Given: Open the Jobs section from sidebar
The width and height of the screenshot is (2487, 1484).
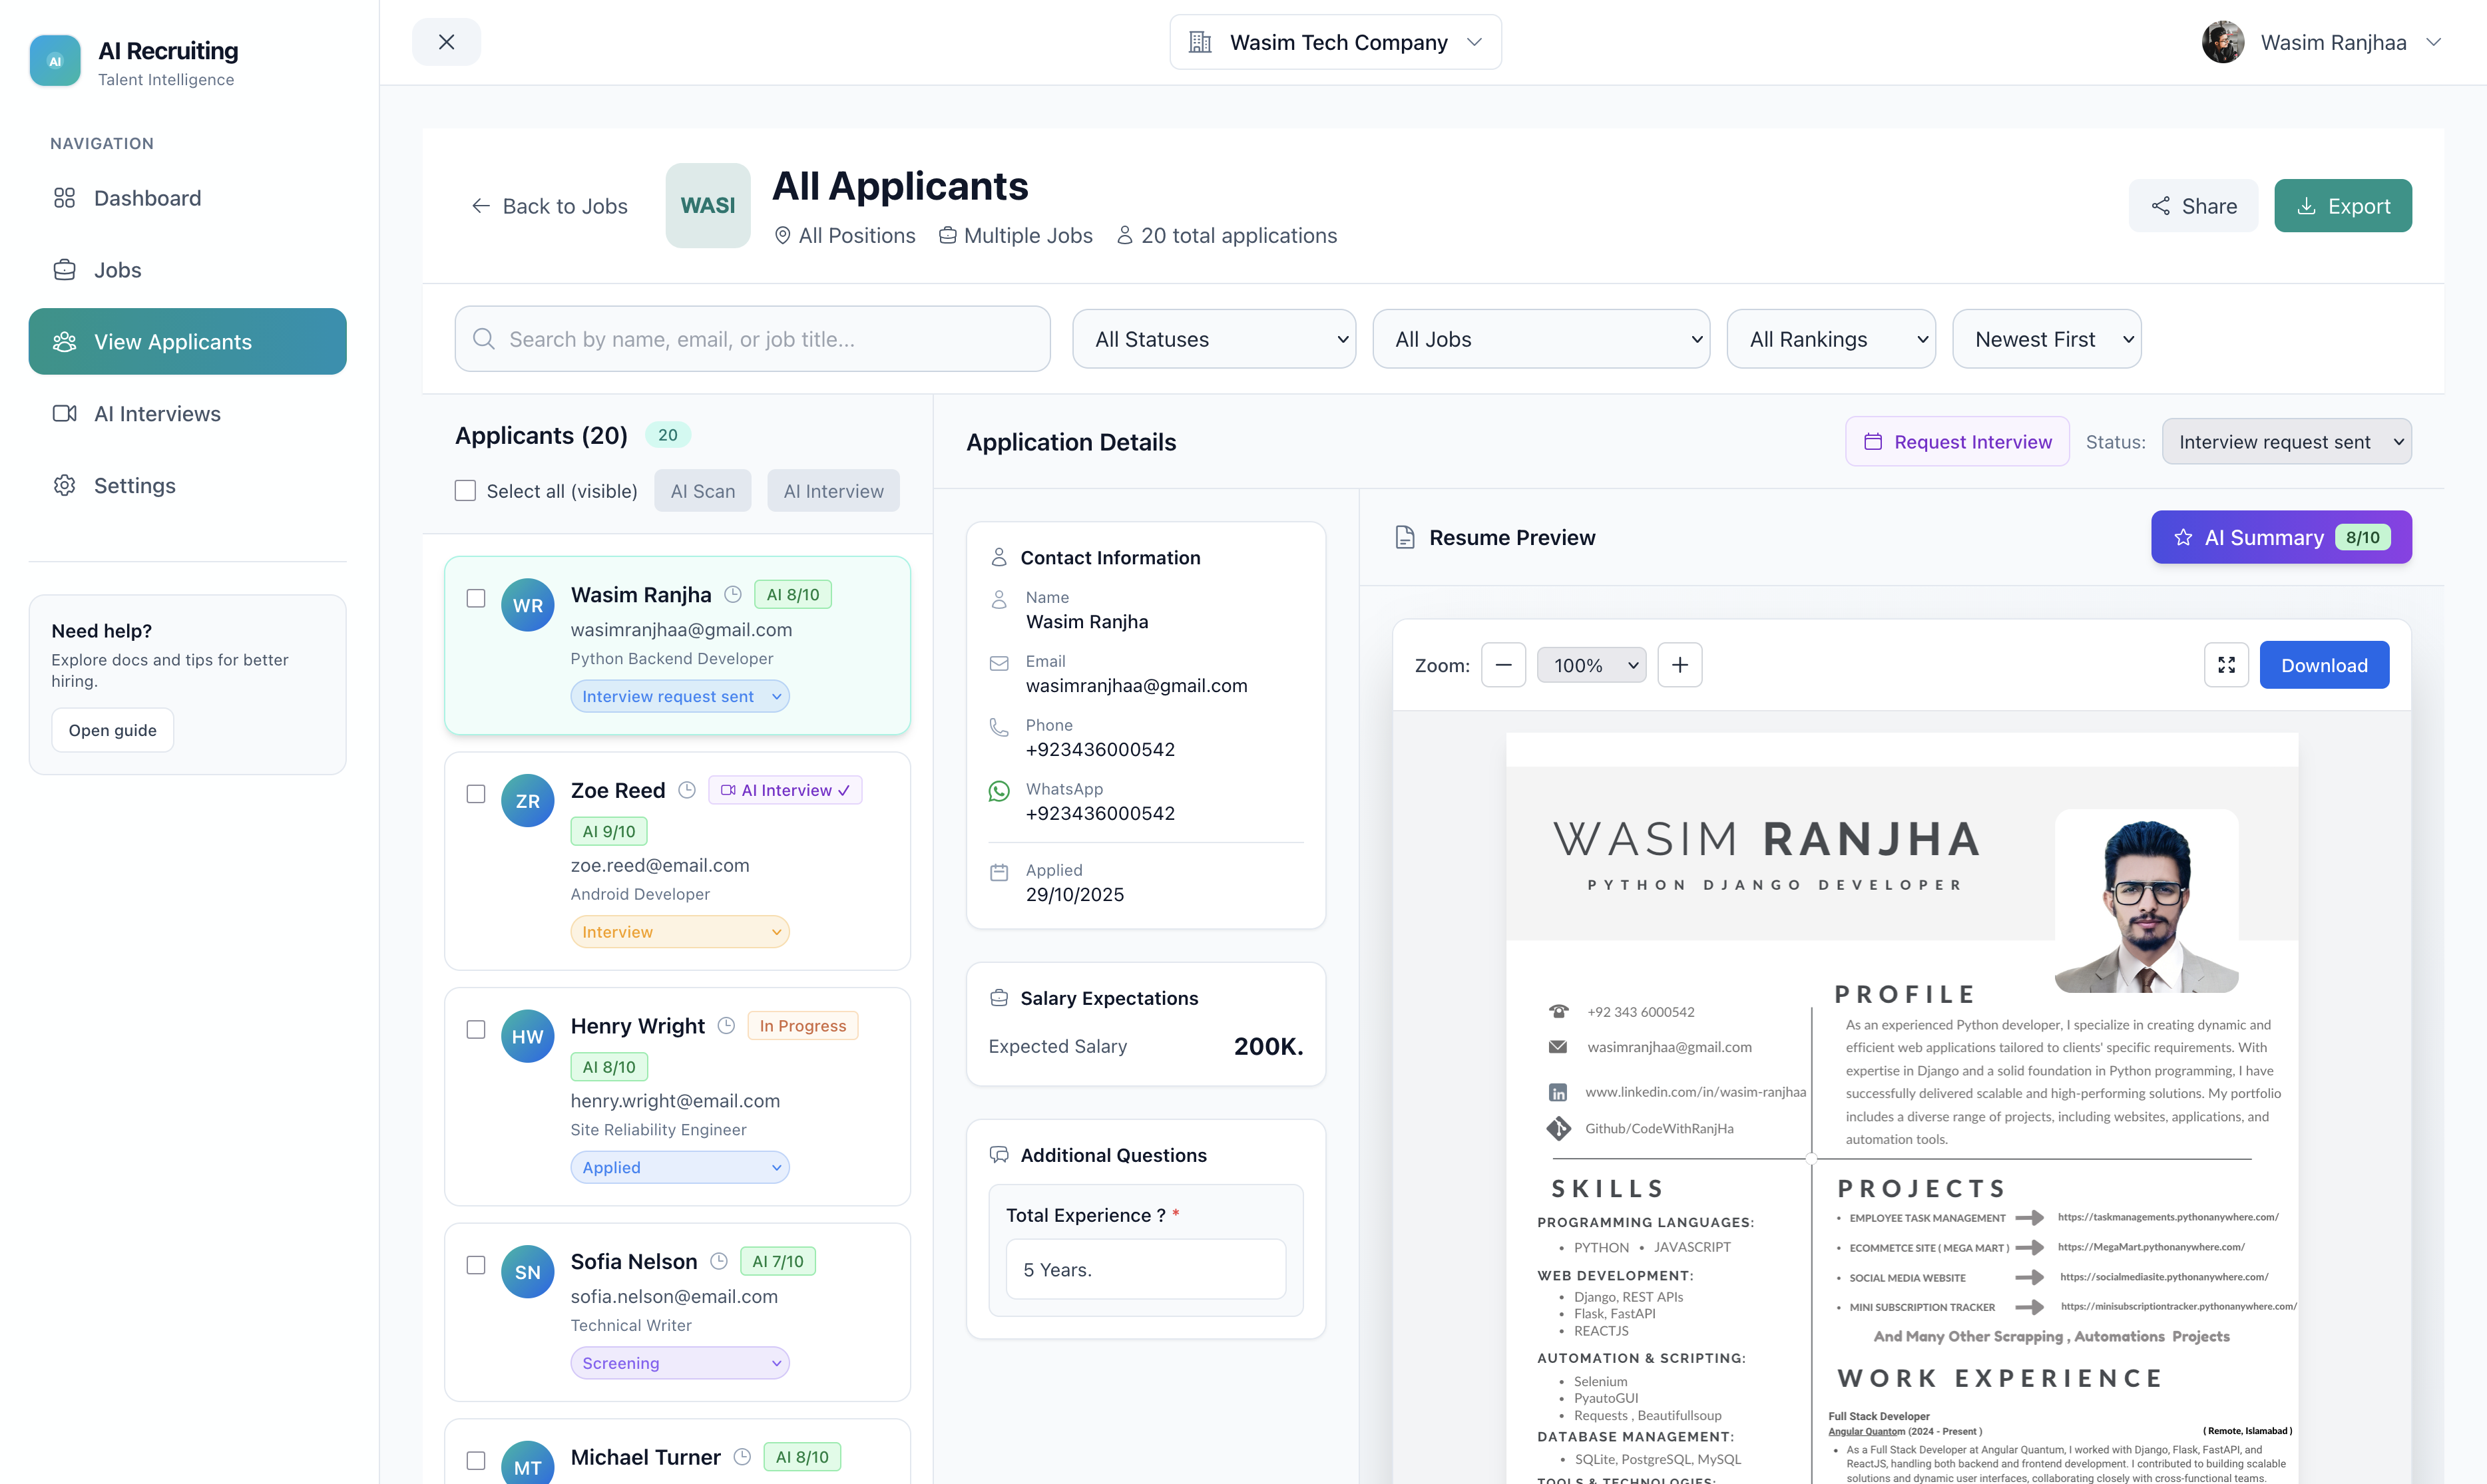Looking at the screenshot, I should pyautogui.click(x=117, y=269).
